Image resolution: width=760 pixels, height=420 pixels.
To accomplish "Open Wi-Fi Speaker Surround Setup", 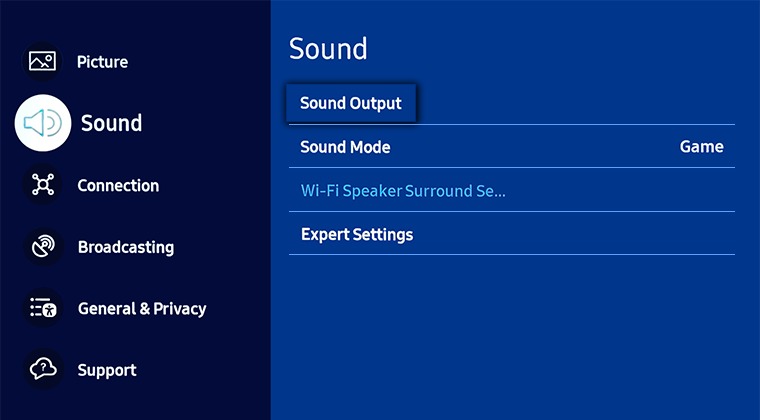I will 512,190.
